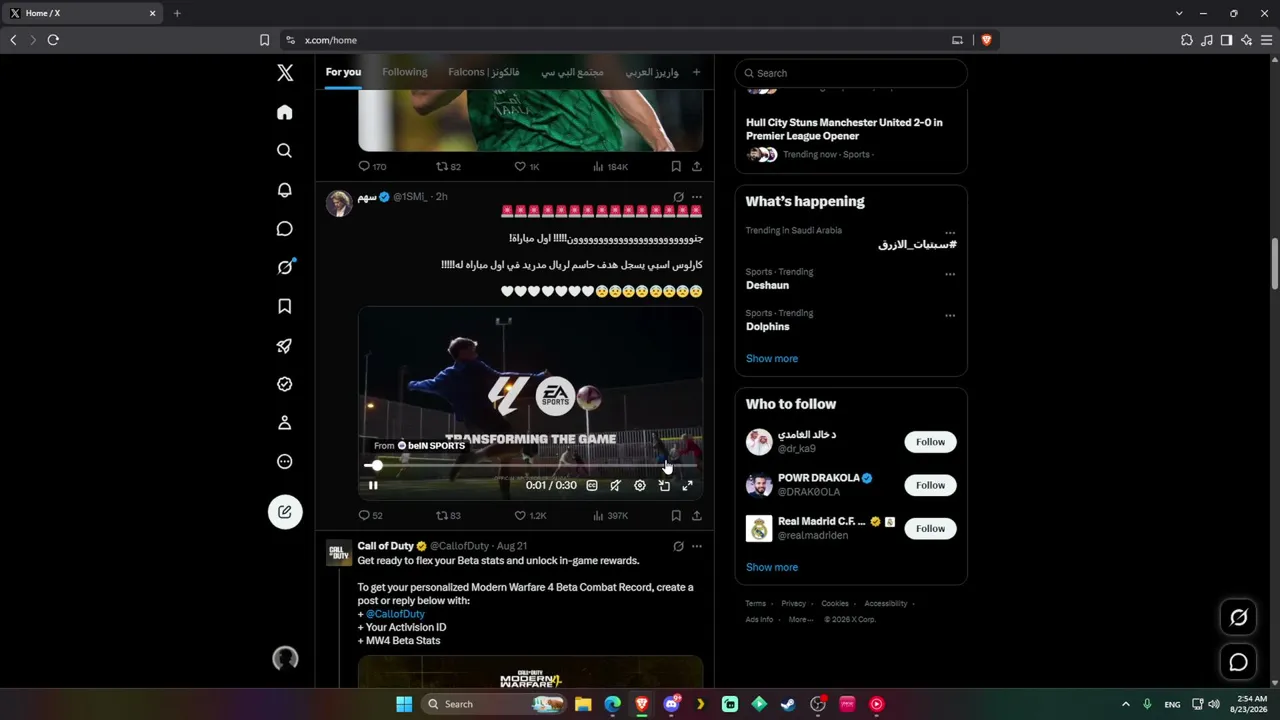Enter fullscreen on the video

688,486
